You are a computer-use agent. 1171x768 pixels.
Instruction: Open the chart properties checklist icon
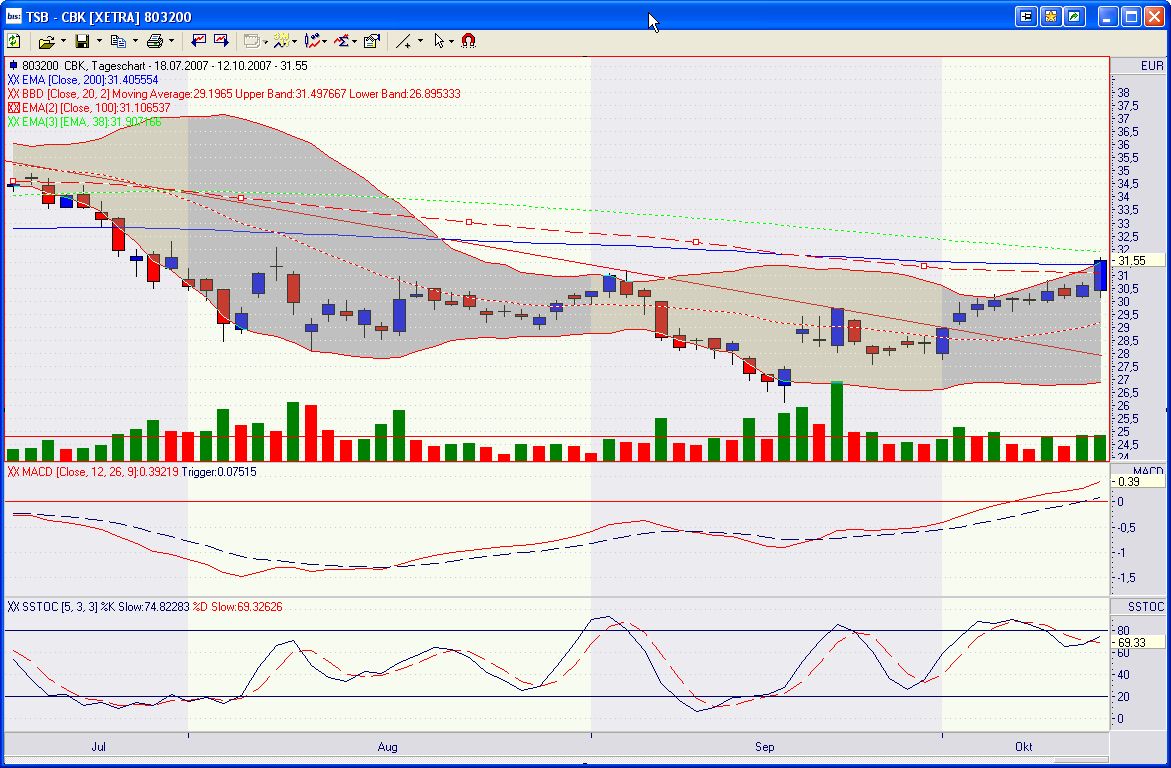(371, 41)
